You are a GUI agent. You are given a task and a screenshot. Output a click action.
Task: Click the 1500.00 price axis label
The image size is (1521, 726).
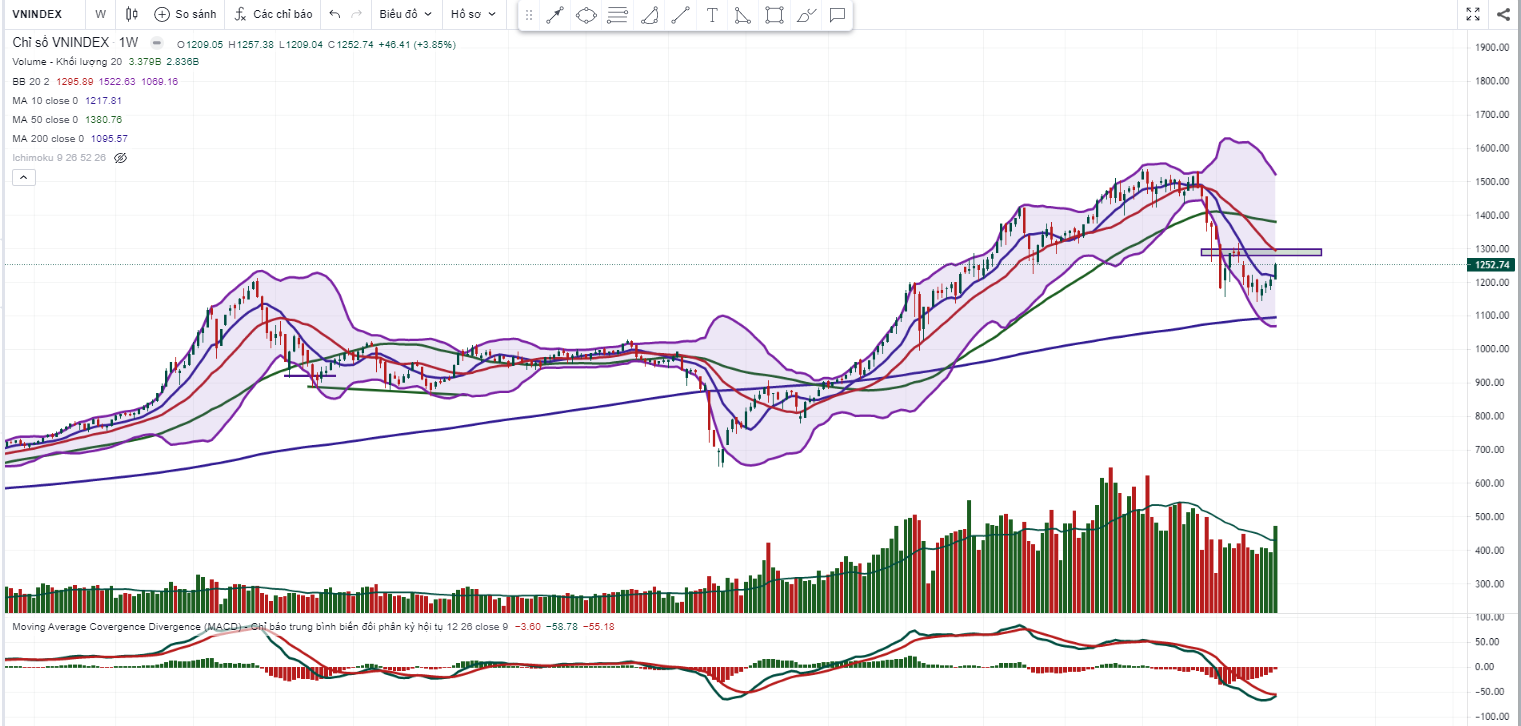[1492, 182]
